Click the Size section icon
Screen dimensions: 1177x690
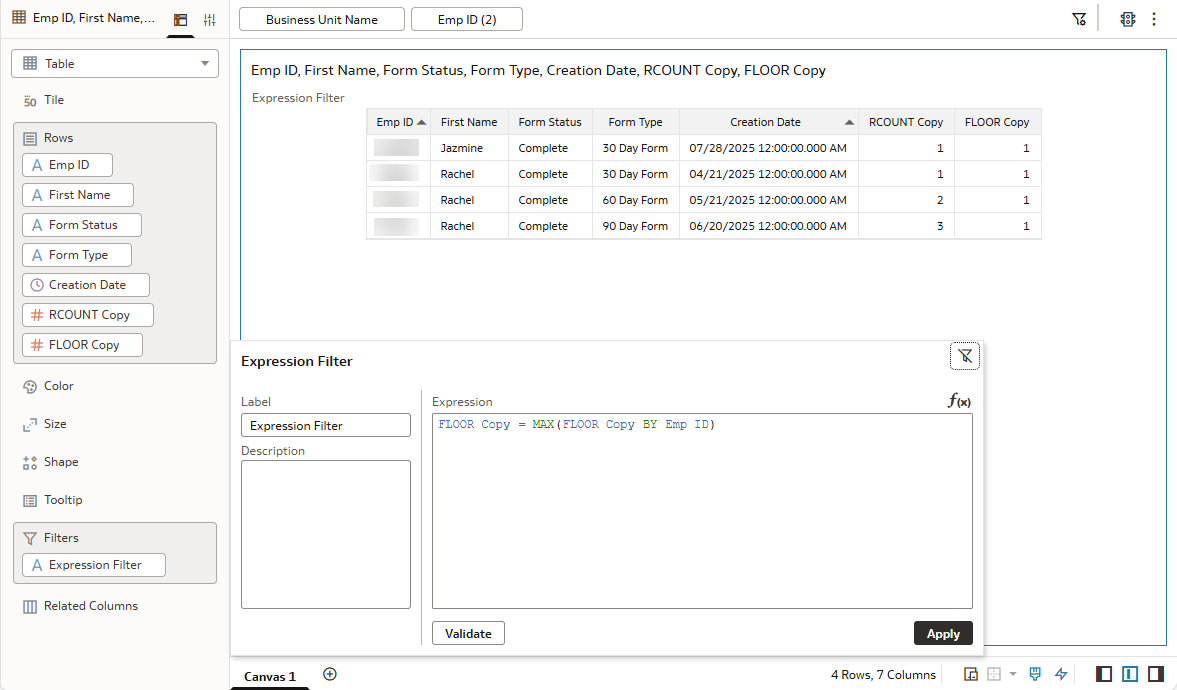30,424
